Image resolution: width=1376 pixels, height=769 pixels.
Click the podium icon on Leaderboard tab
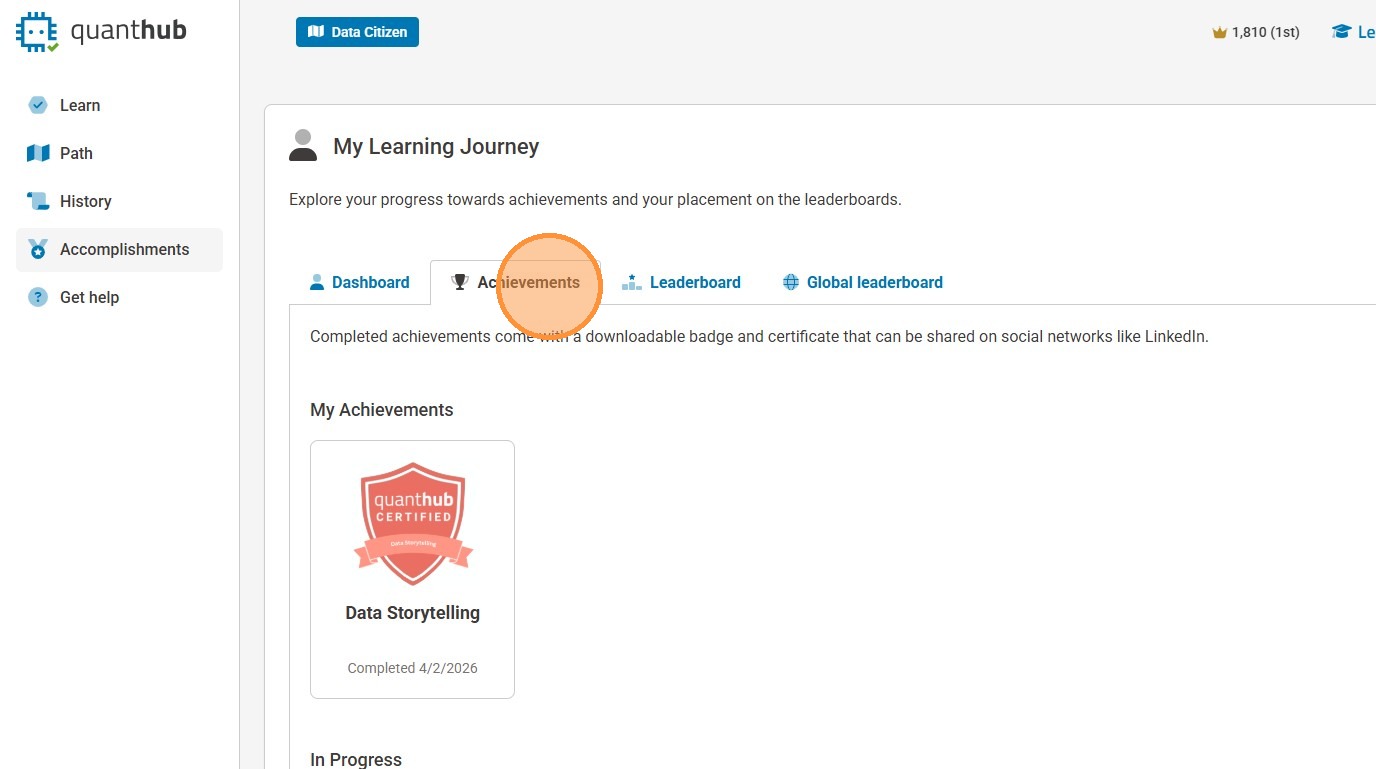[x=631, y=282]
